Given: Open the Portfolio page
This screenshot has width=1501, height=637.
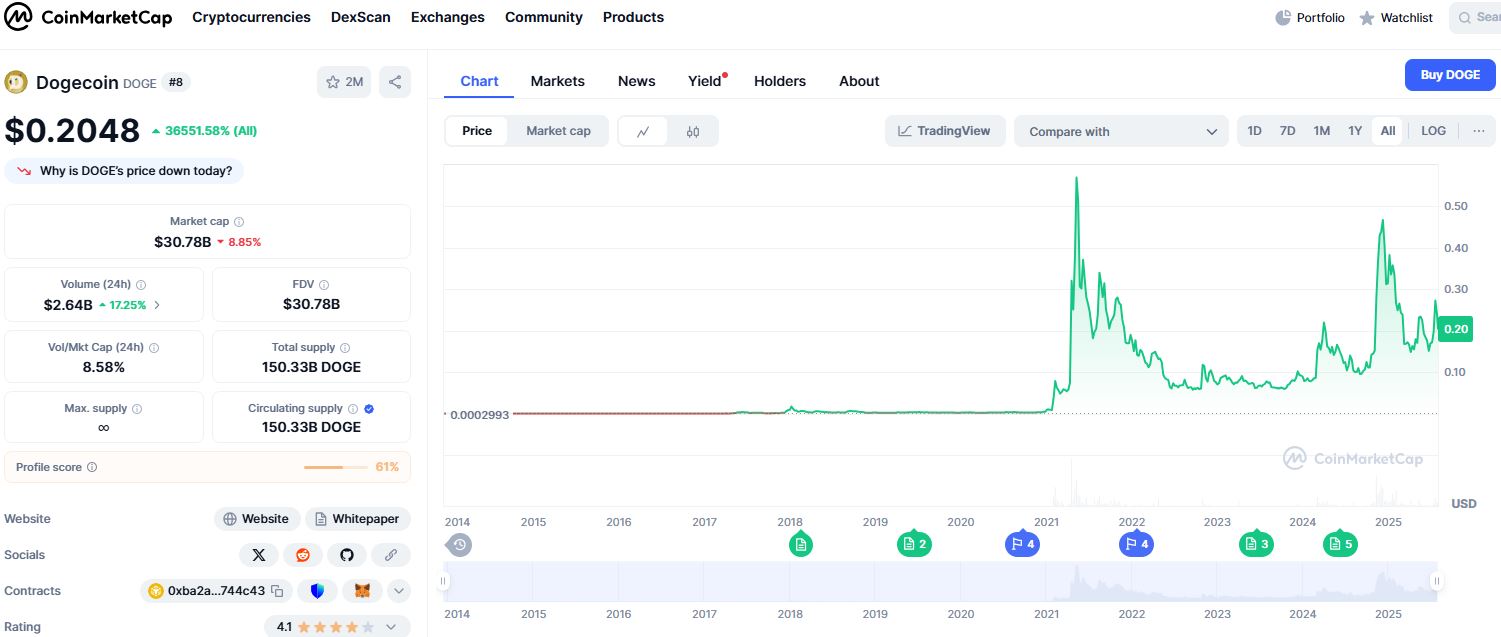Looking at the screenshot, I should pyautogui.click(x=1310, y=18).
